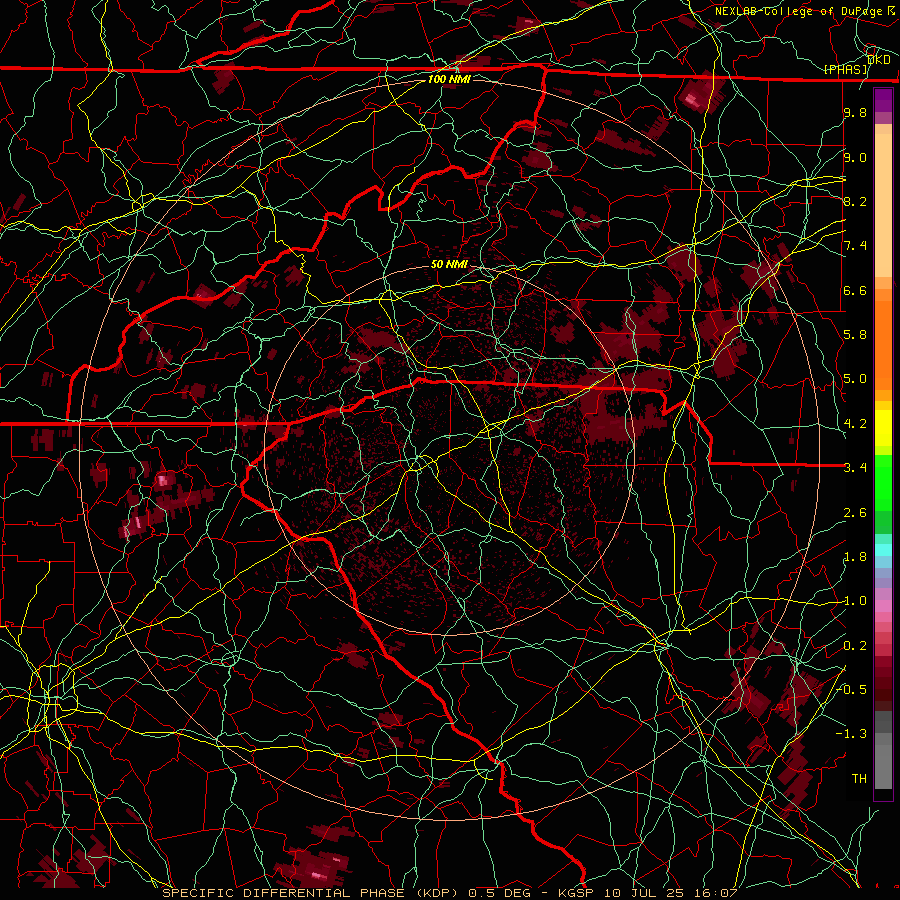
Task: Click the DKD label above the legend
Action: pos(879,60)
